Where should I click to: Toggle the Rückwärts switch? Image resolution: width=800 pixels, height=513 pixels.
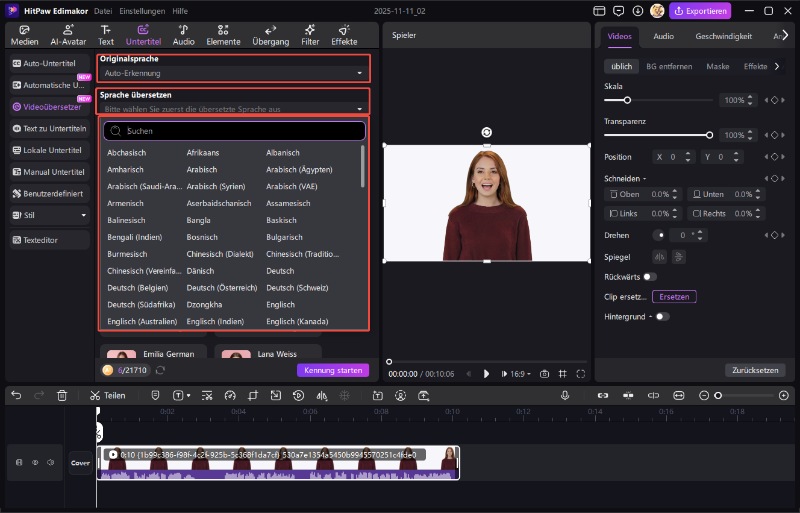tap(650, 276)
